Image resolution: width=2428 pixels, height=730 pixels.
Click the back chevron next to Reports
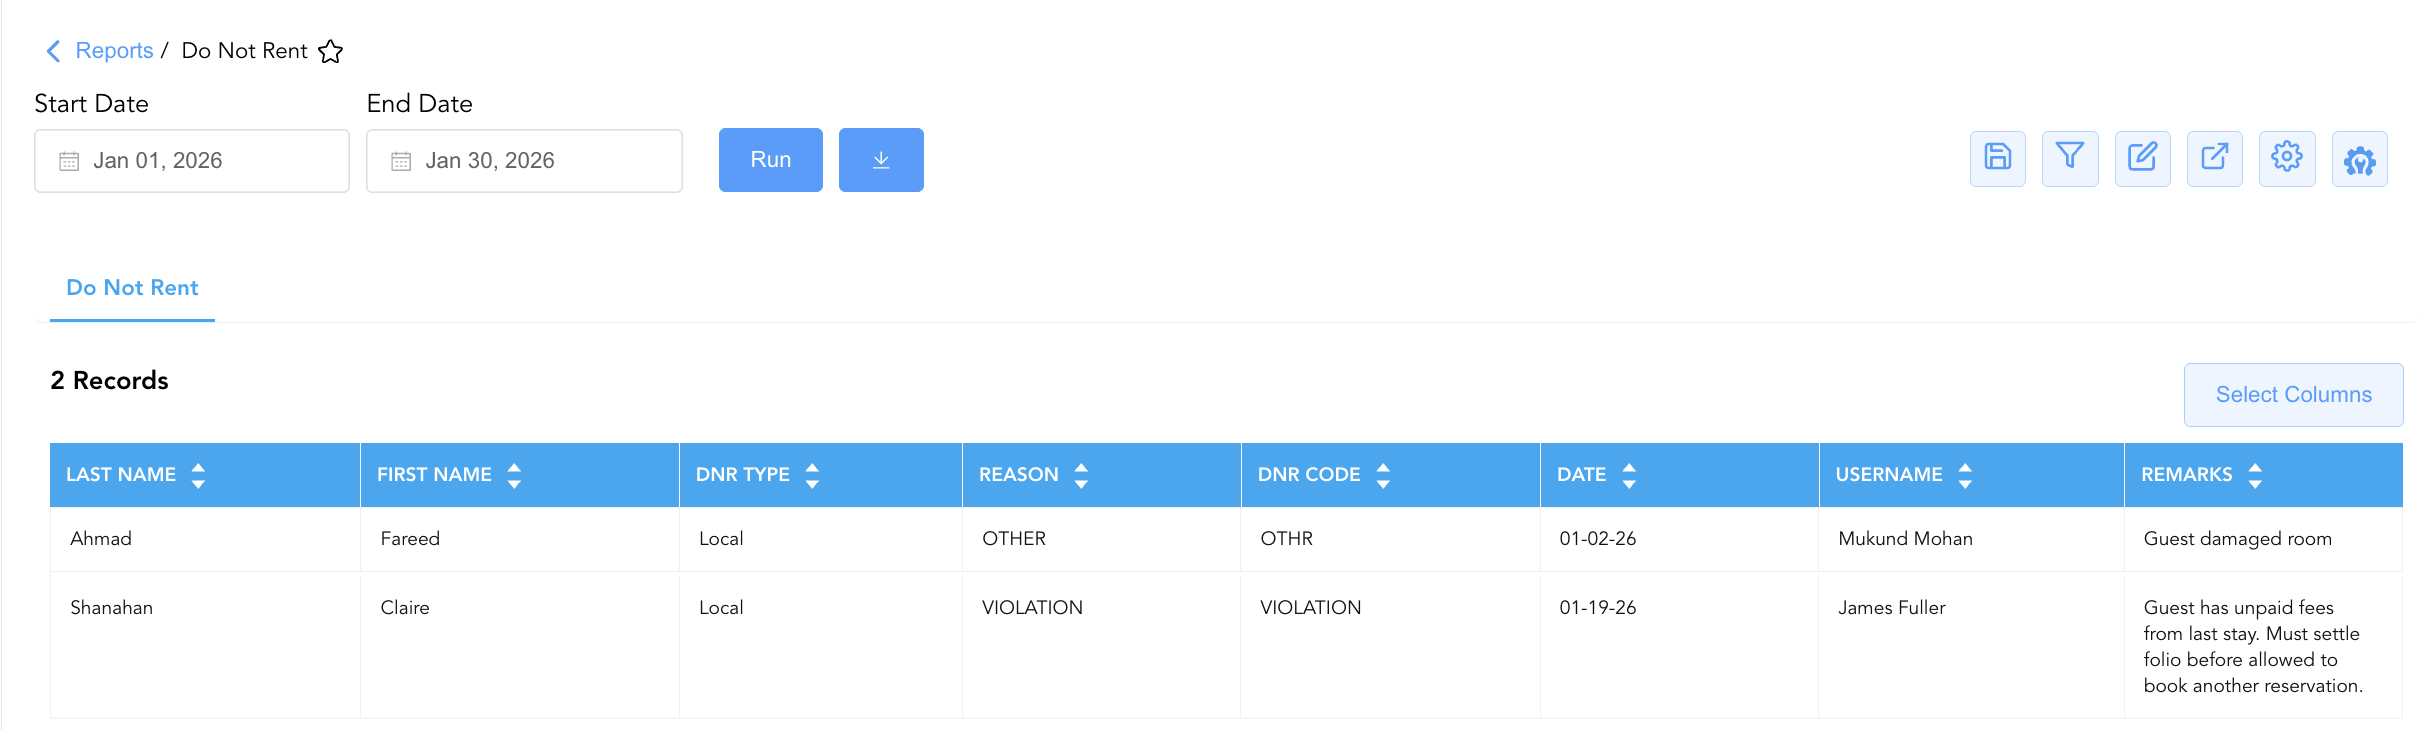point(54,51)
